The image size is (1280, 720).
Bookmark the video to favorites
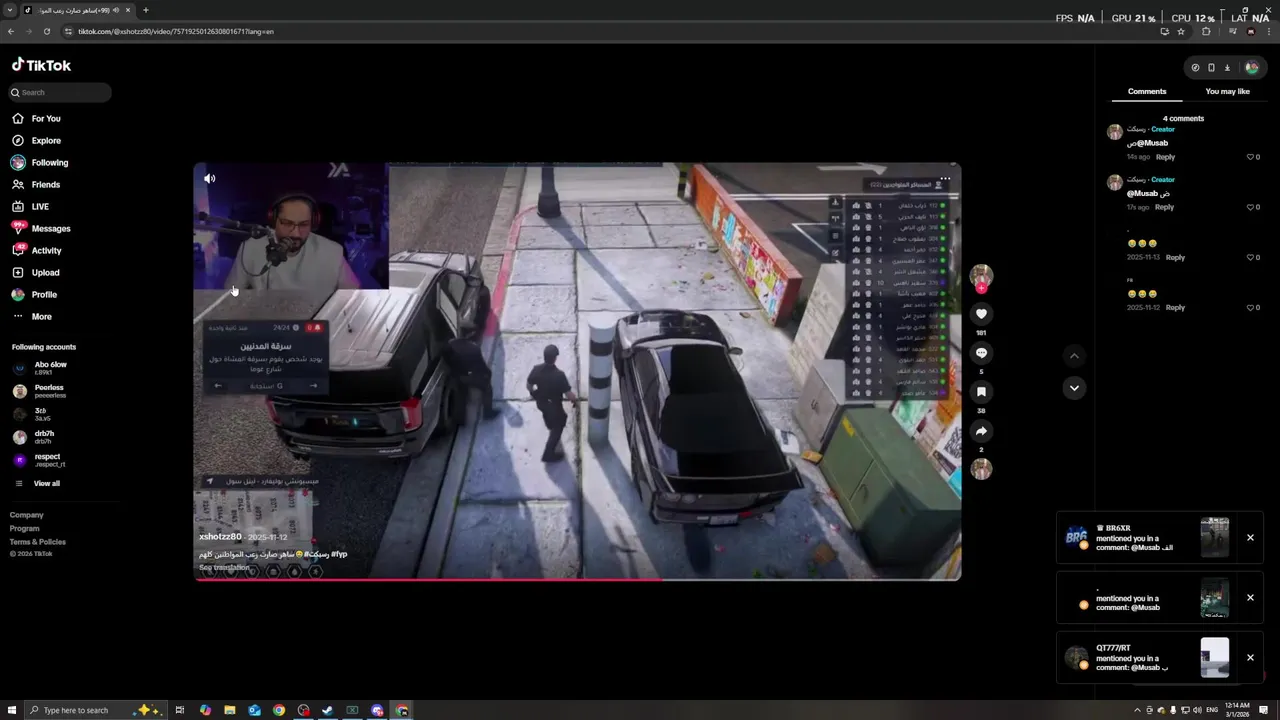(981, 392)
